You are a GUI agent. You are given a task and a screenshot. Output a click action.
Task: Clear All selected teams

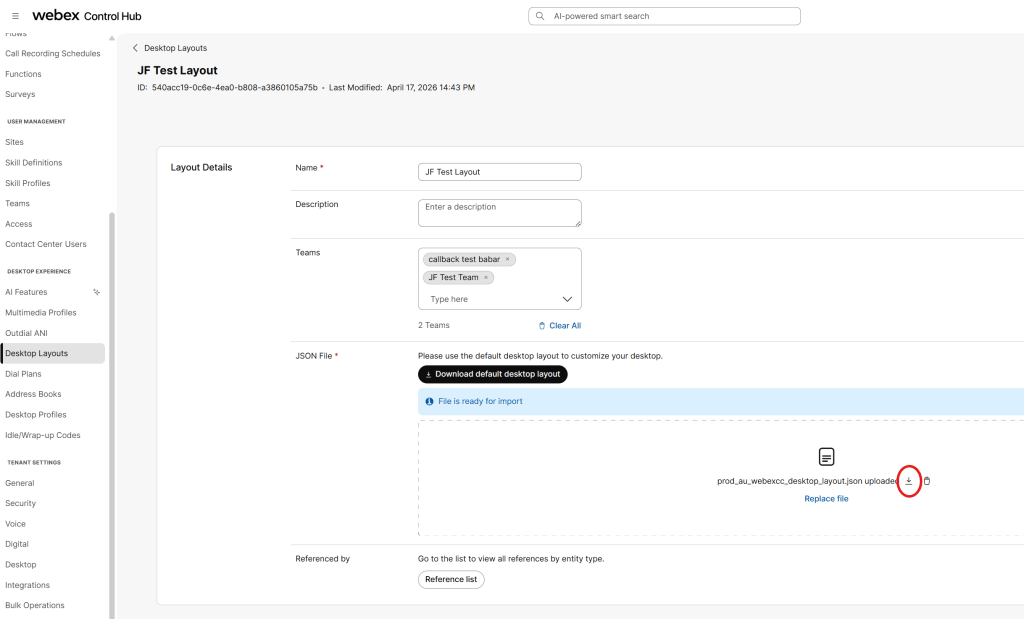(559, 325)
